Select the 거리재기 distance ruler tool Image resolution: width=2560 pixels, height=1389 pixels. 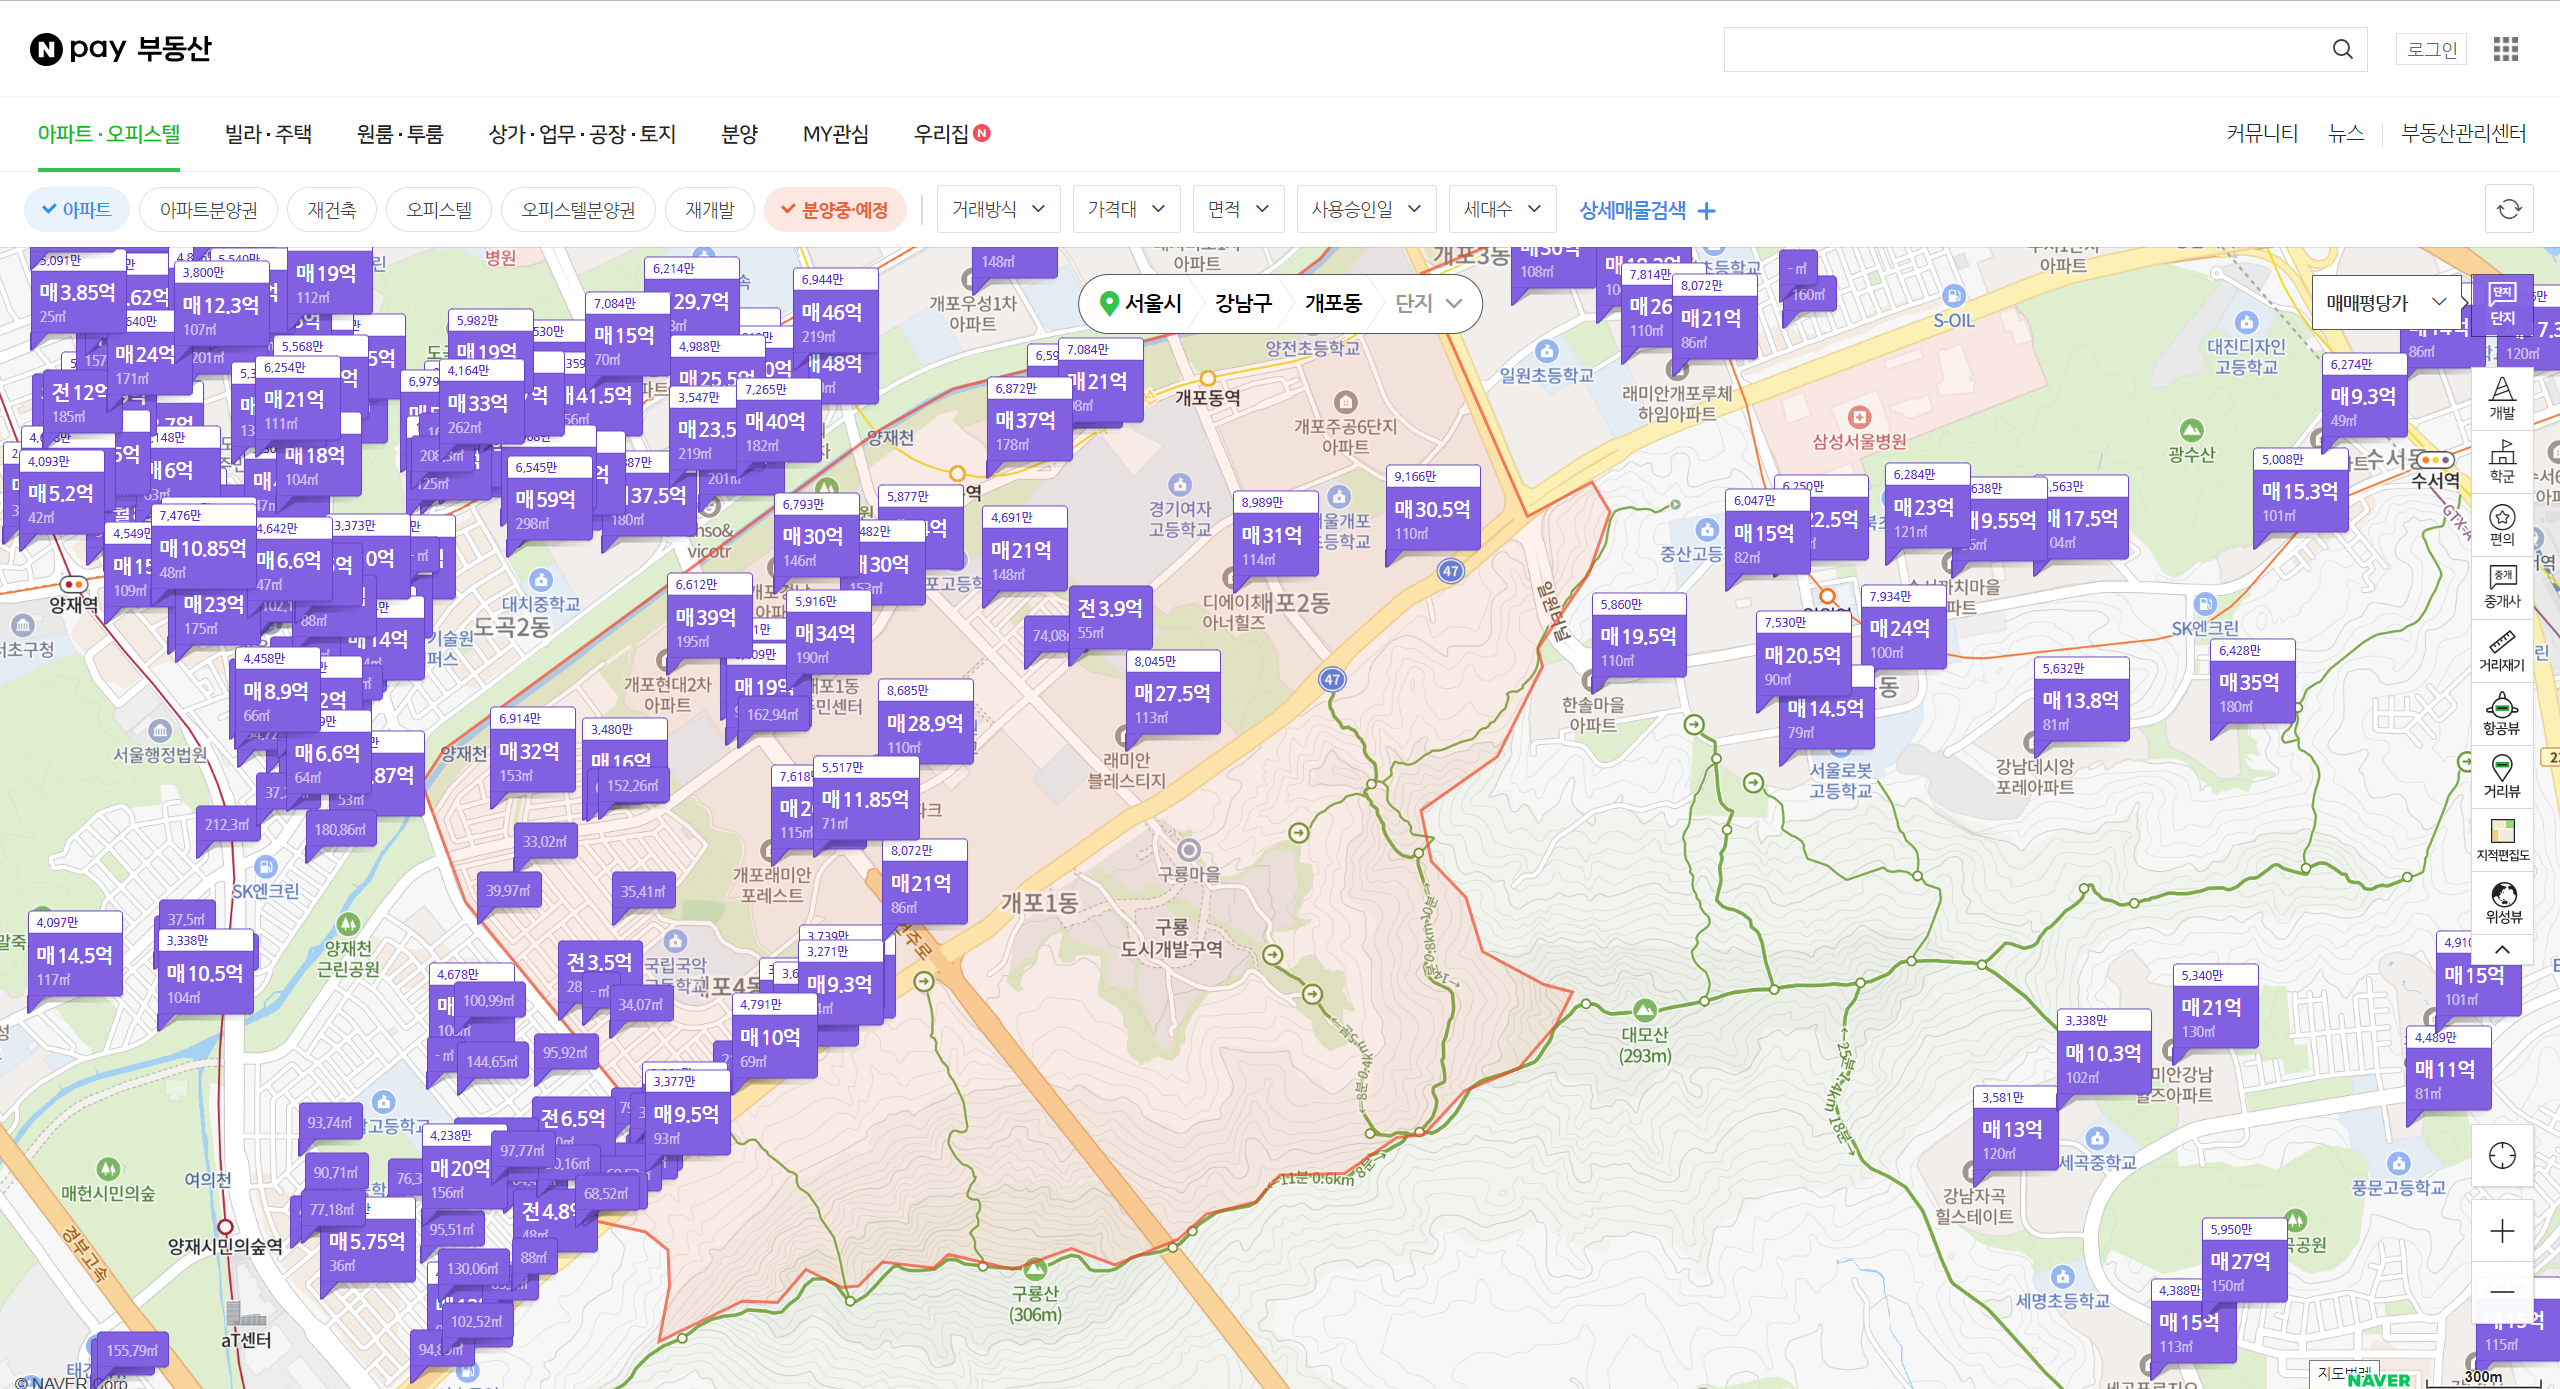(2501, 651)
